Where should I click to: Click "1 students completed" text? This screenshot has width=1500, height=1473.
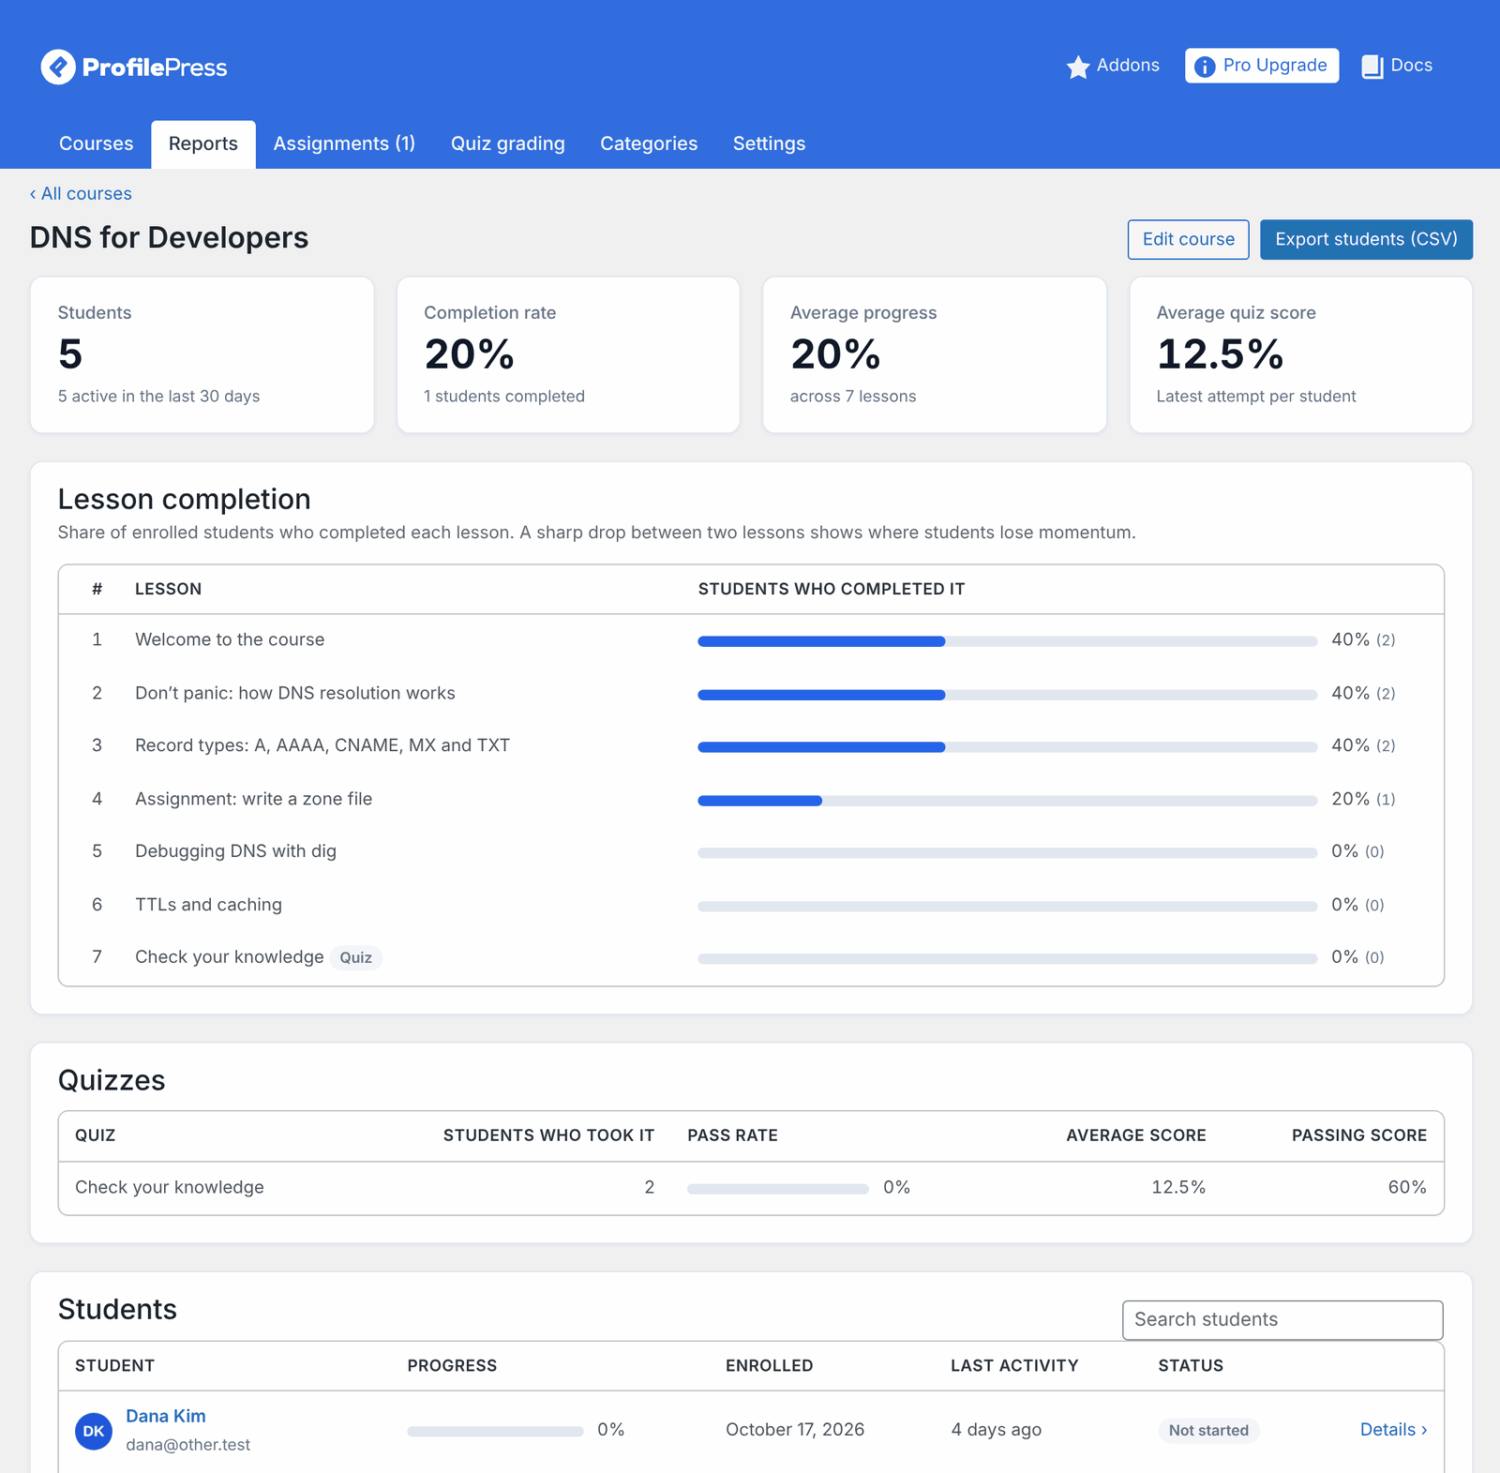coord(504,397)
